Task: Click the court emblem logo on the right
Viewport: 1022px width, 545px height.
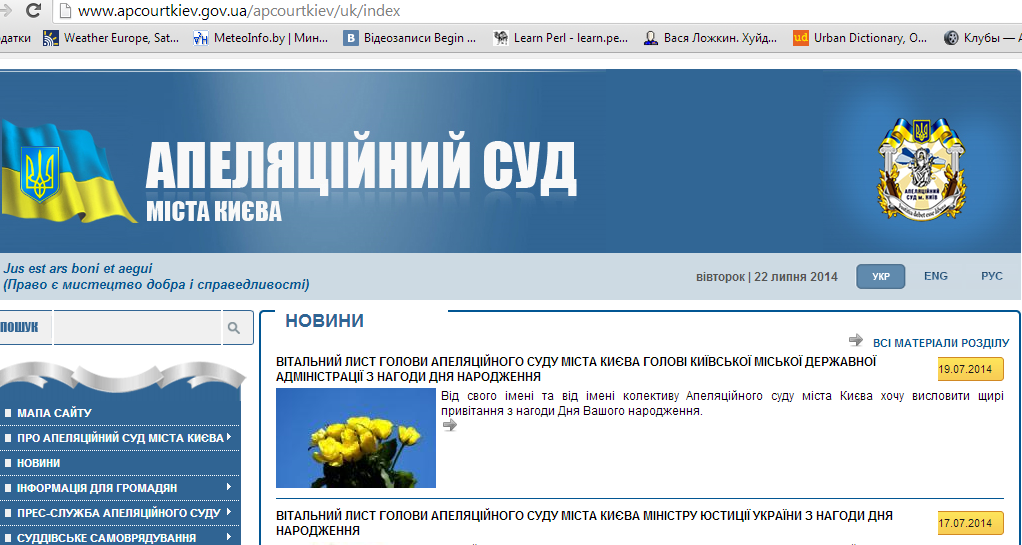Action: [x=921, y=168]
